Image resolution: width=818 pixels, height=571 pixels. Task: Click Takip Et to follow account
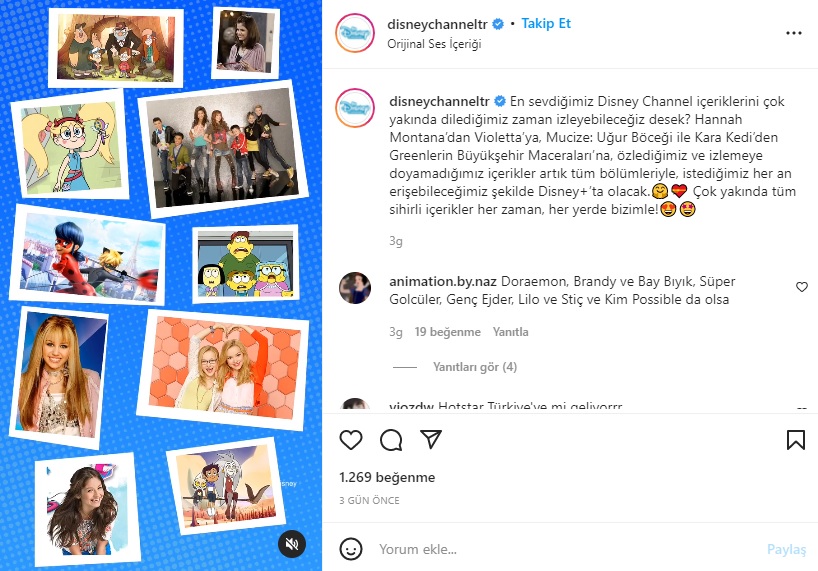tap(546, 23)
